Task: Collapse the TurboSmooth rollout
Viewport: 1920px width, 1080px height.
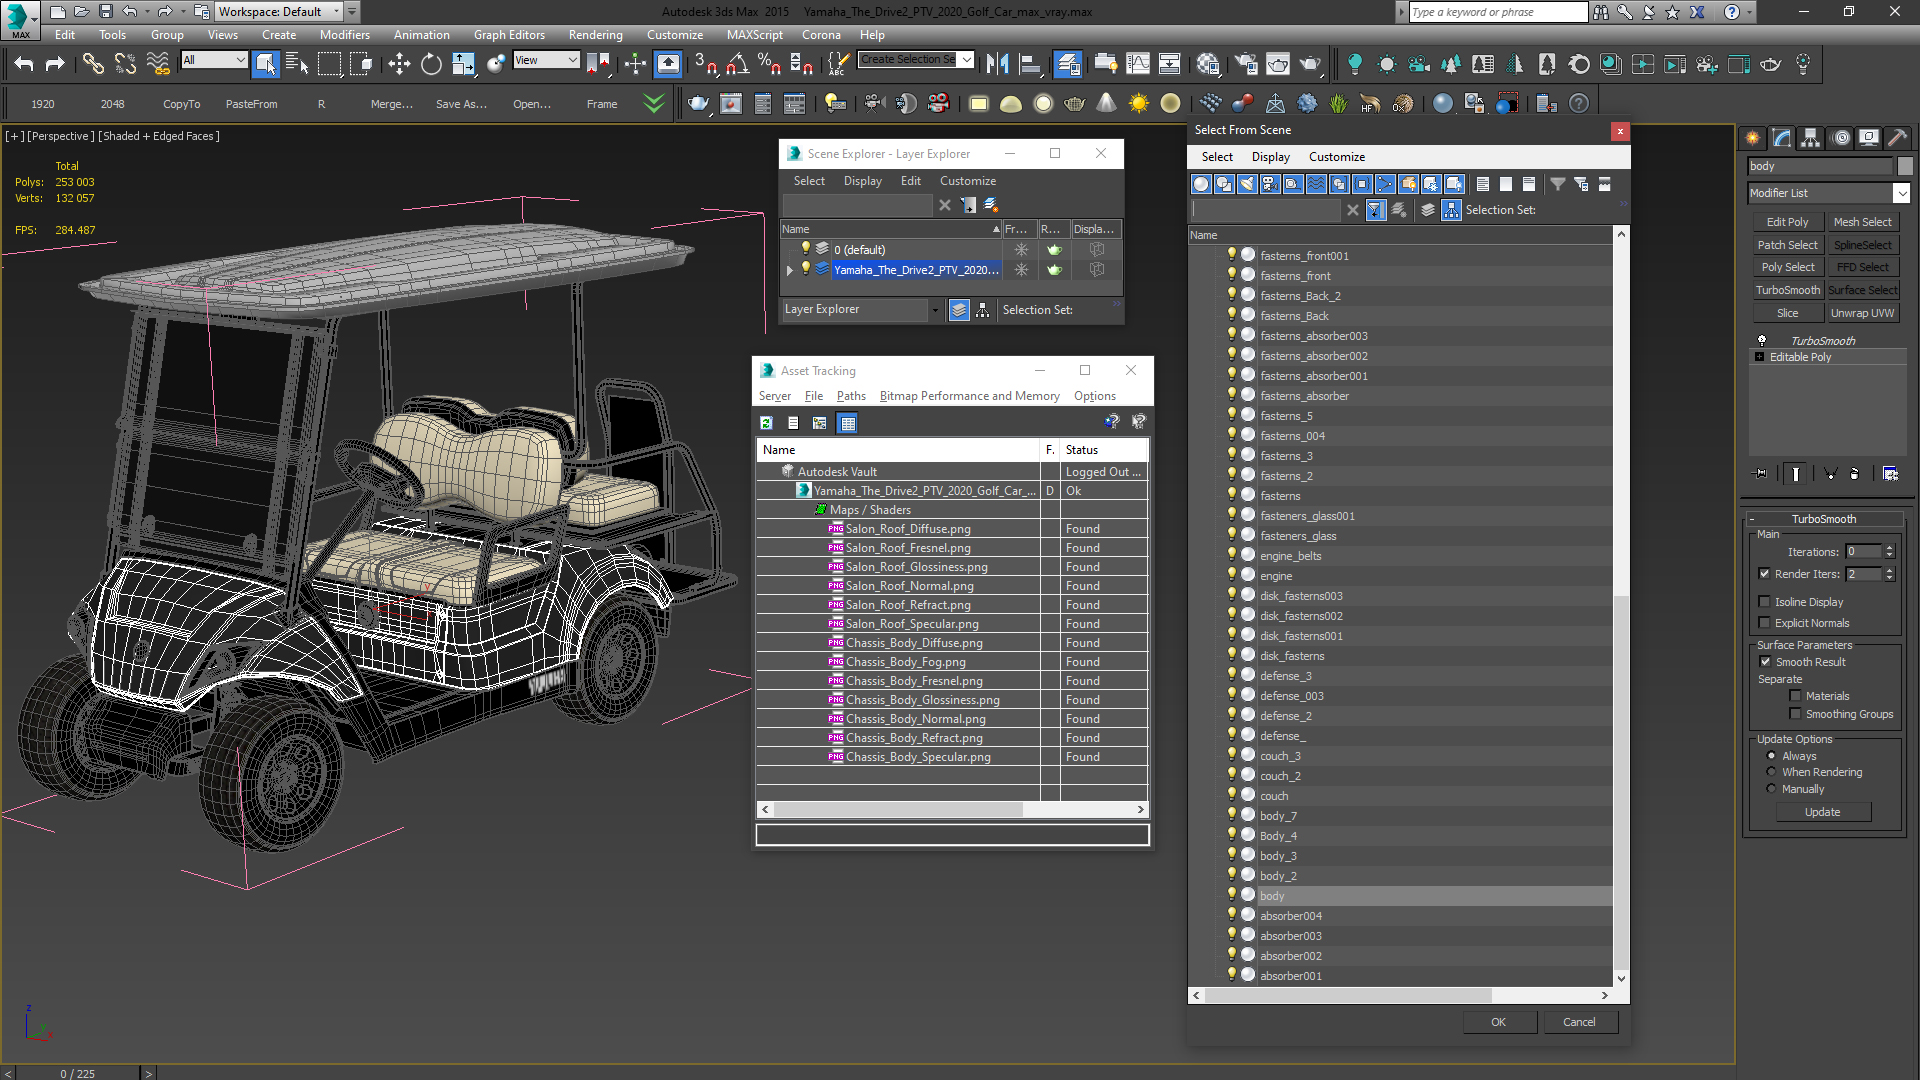Action: pos(1752,519)
